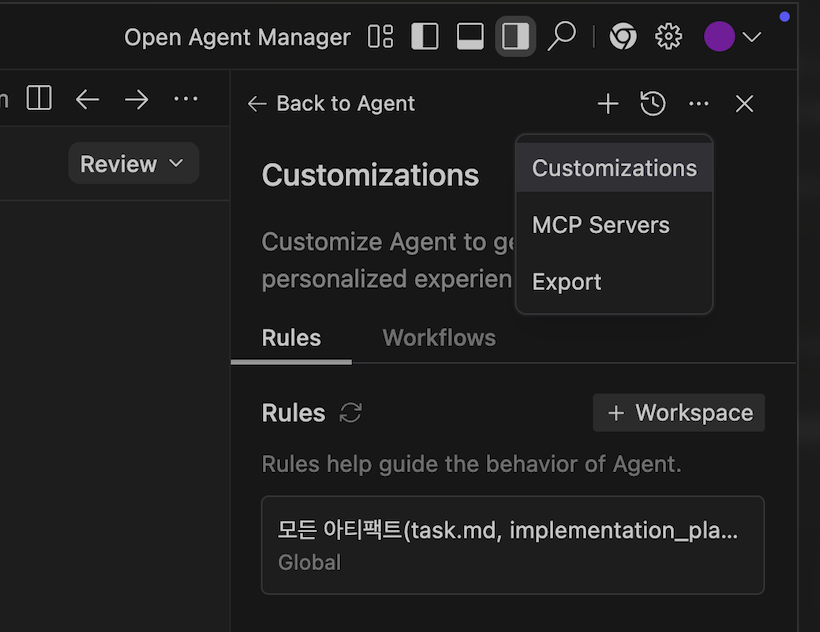The image size is (820, 632).
Task: Click the split editor icon
Action: [x=39, y=99]
